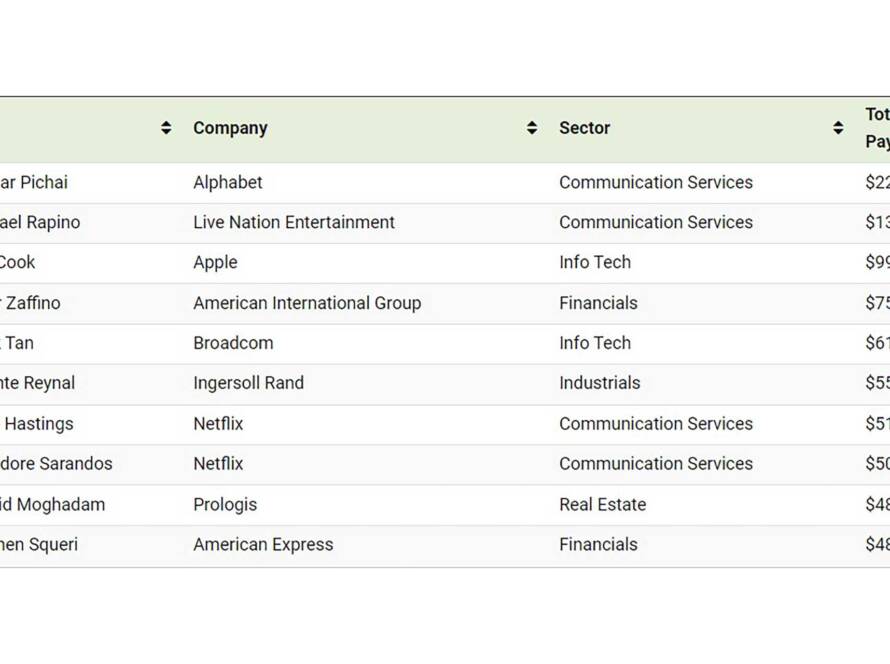Sort table by Sector column arrows
This screenshot has height=664, width=890.
click(838, 128)
